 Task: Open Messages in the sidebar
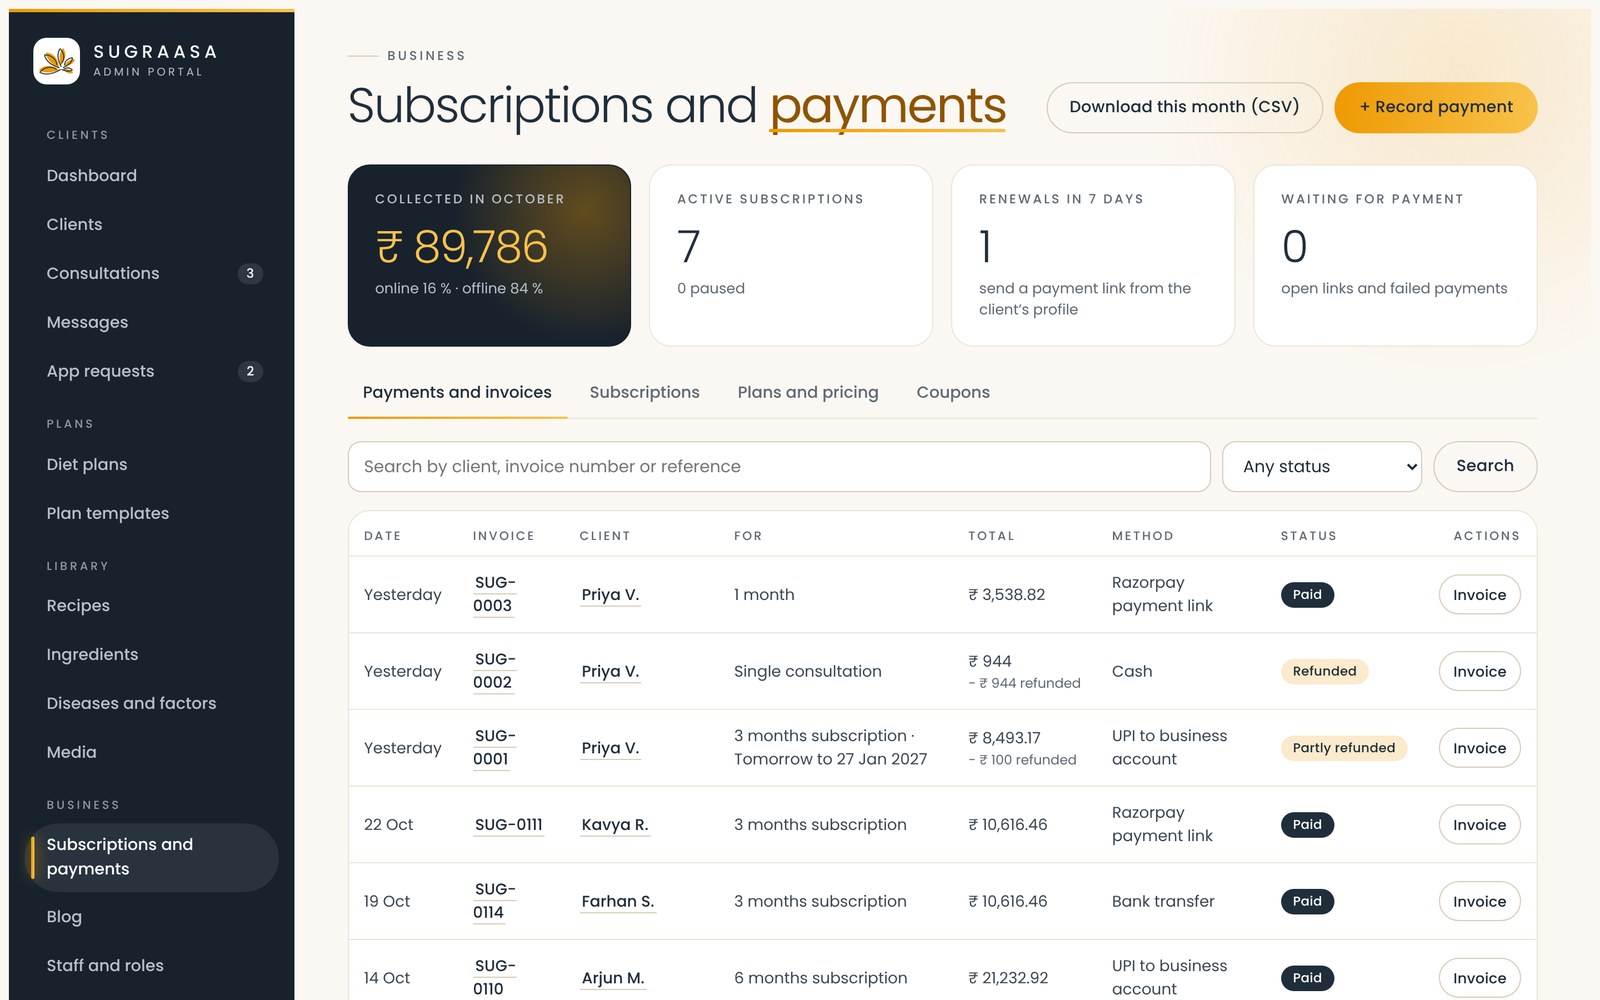click(151, 322)
